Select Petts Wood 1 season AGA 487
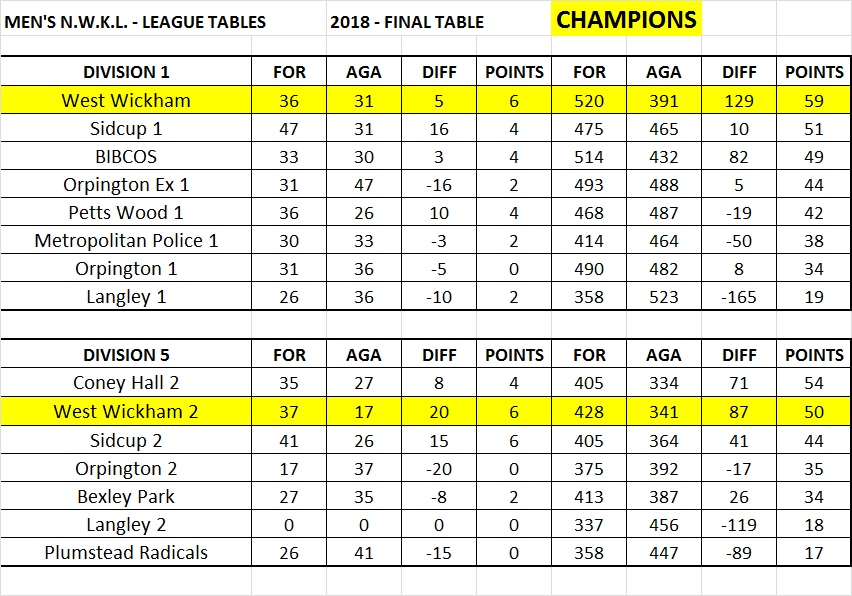This screenshot has width=852, height=596. pyautogui.click(x=664, y=213)
